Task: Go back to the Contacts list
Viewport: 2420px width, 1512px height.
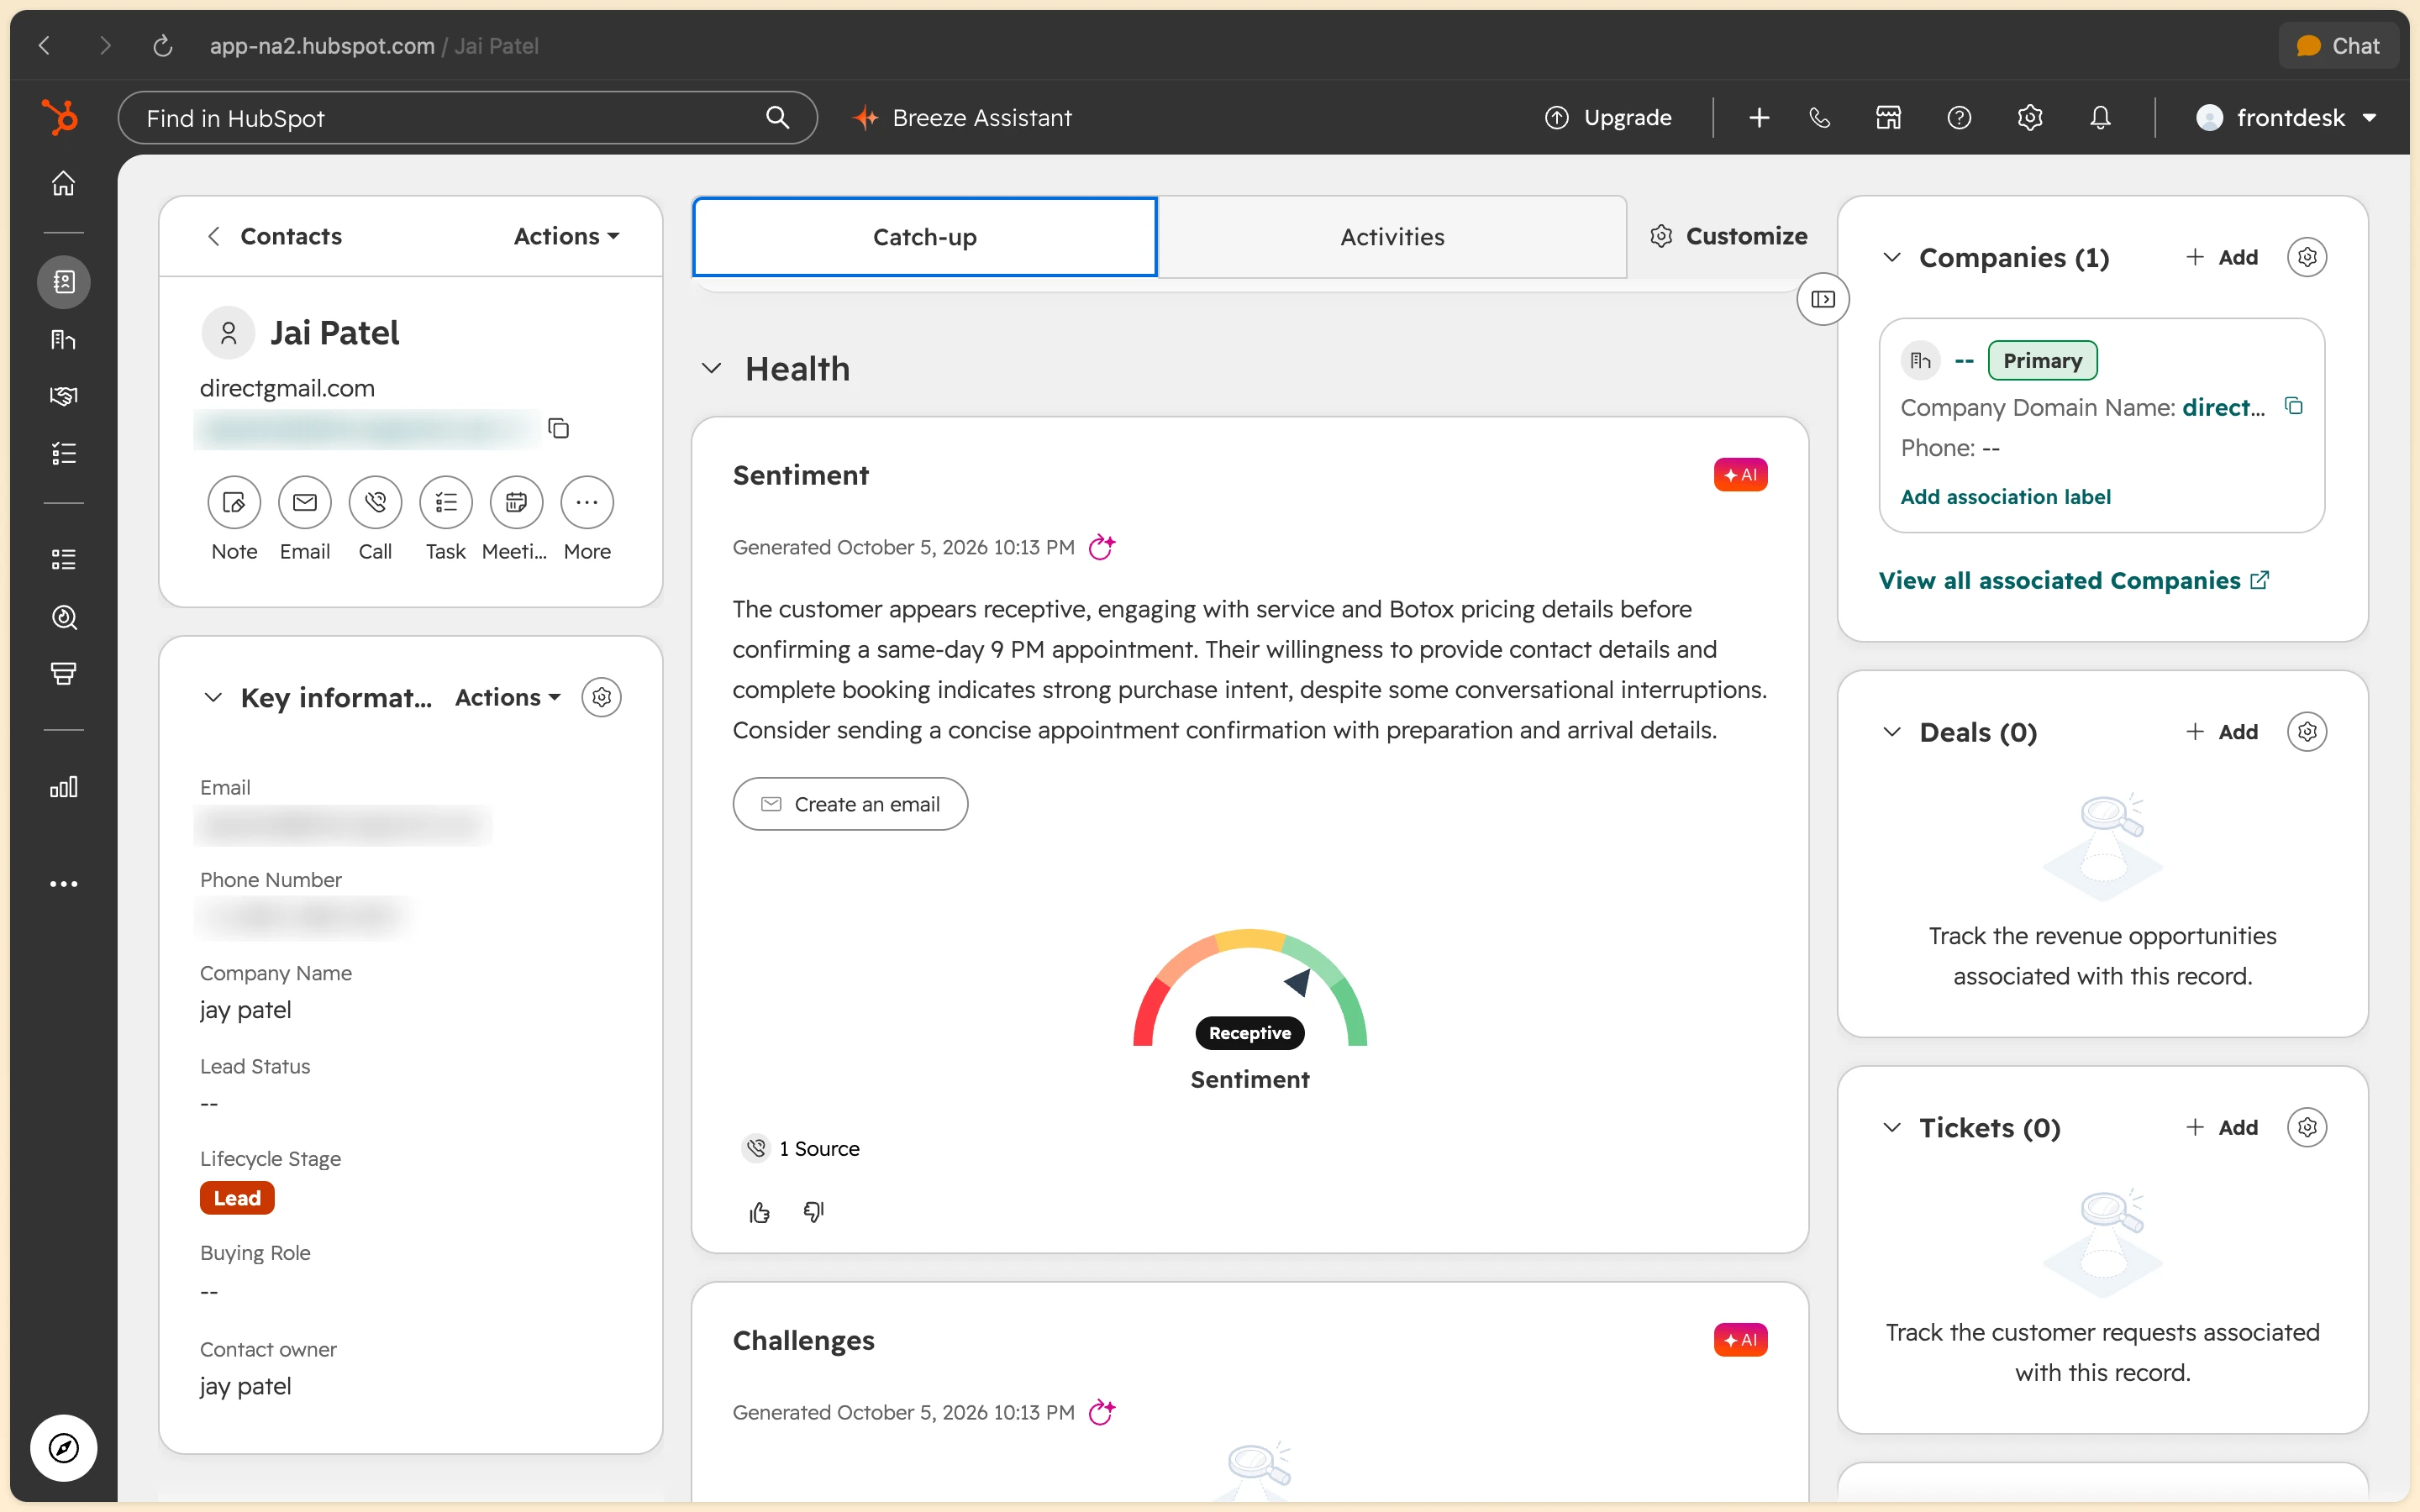Action: (x=274, y=236)
